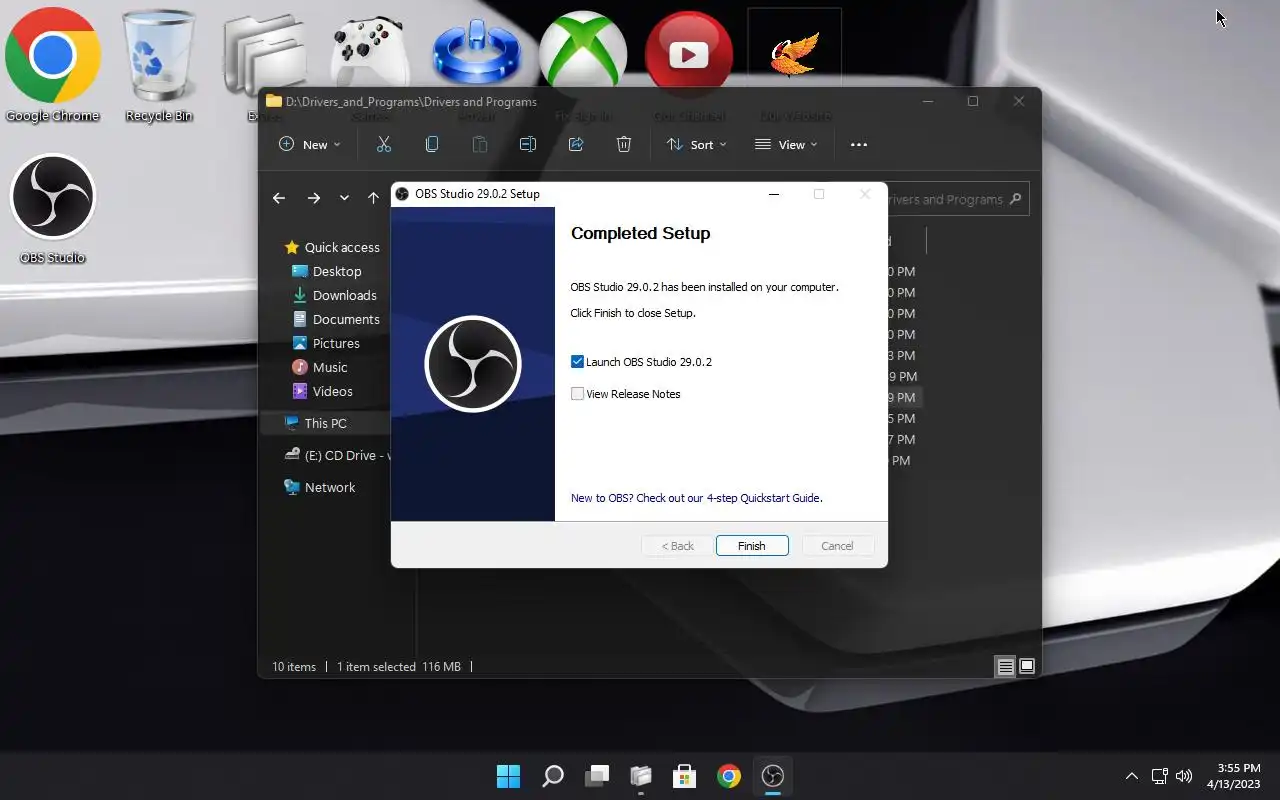Open the white game controller desktop icon
The image size is (1280, 800).
[x=371, y=52]
